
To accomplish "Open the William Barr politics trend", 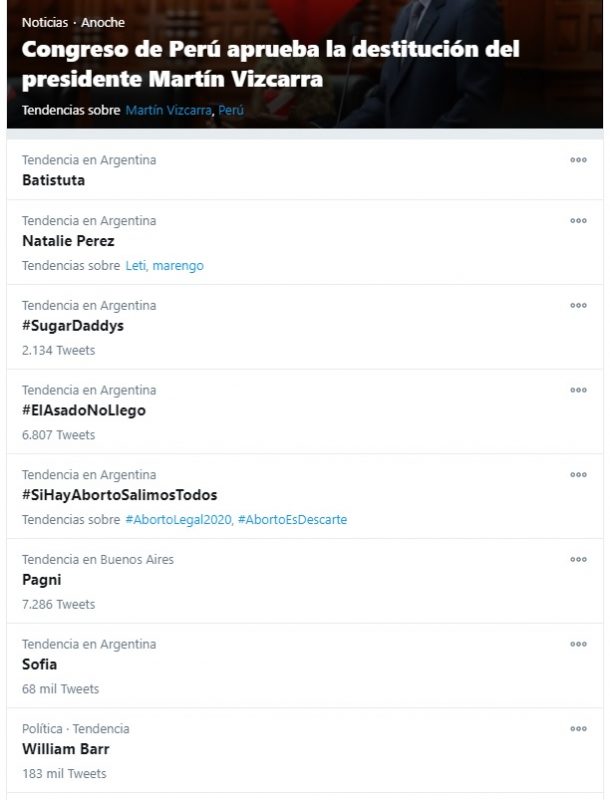I will coord(66,749).
